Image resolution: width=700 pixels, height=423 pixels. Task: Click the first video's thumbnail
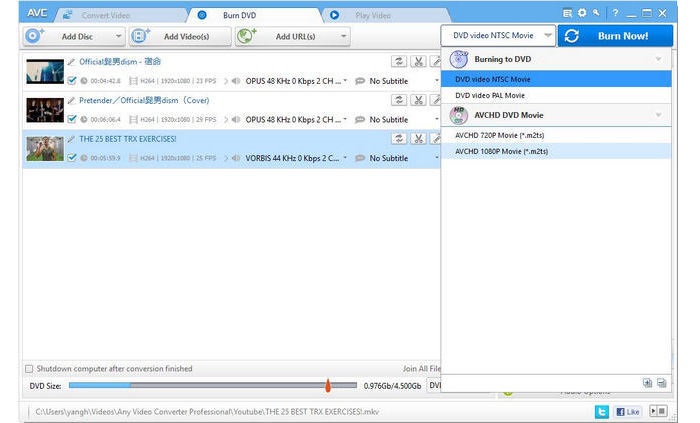tap(45, 71)
